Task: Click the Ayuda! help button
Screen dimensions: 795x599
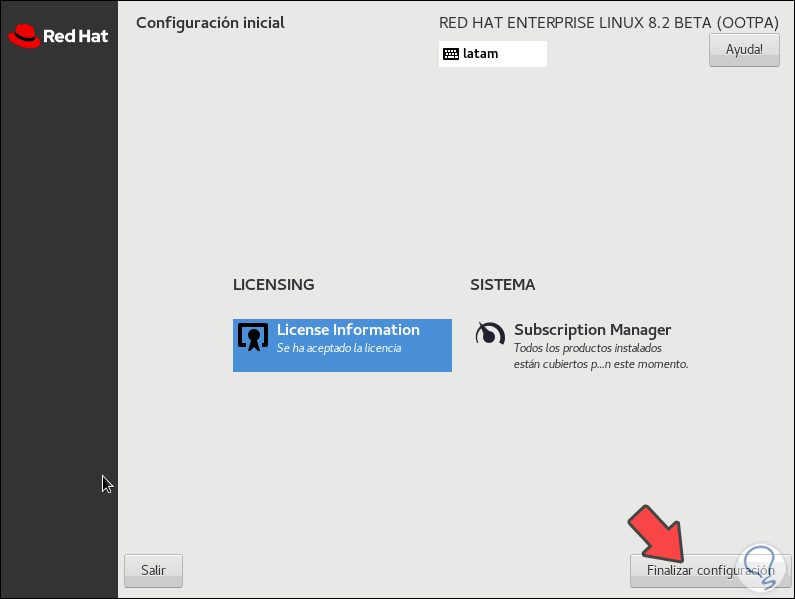Action: point(744,50)
